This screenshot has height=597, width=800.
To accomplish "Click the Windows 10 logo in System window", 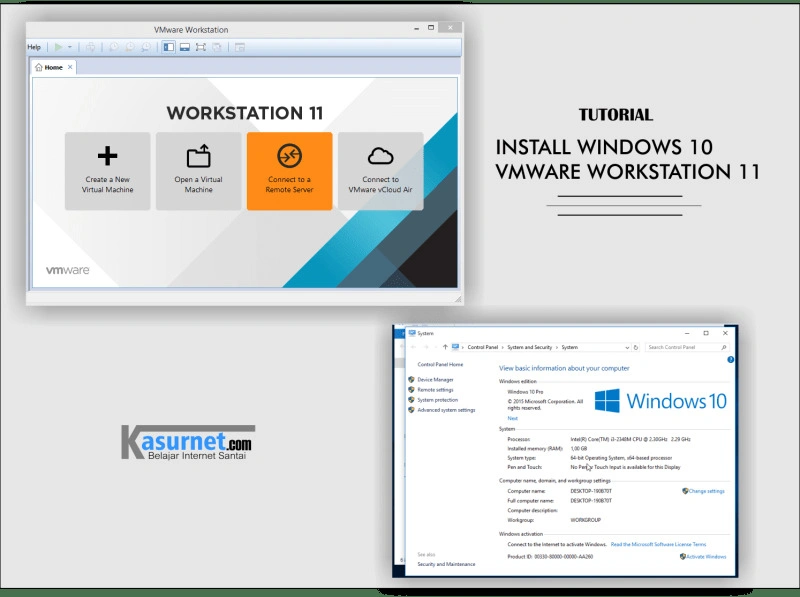I will click(x=661, y=401).
